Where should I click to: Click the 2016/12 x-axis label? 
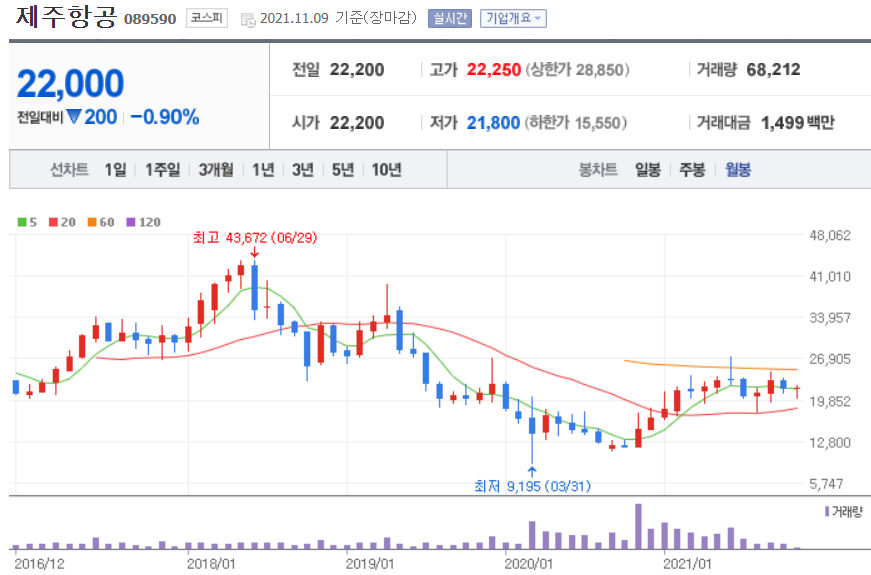tap(39, 564)
